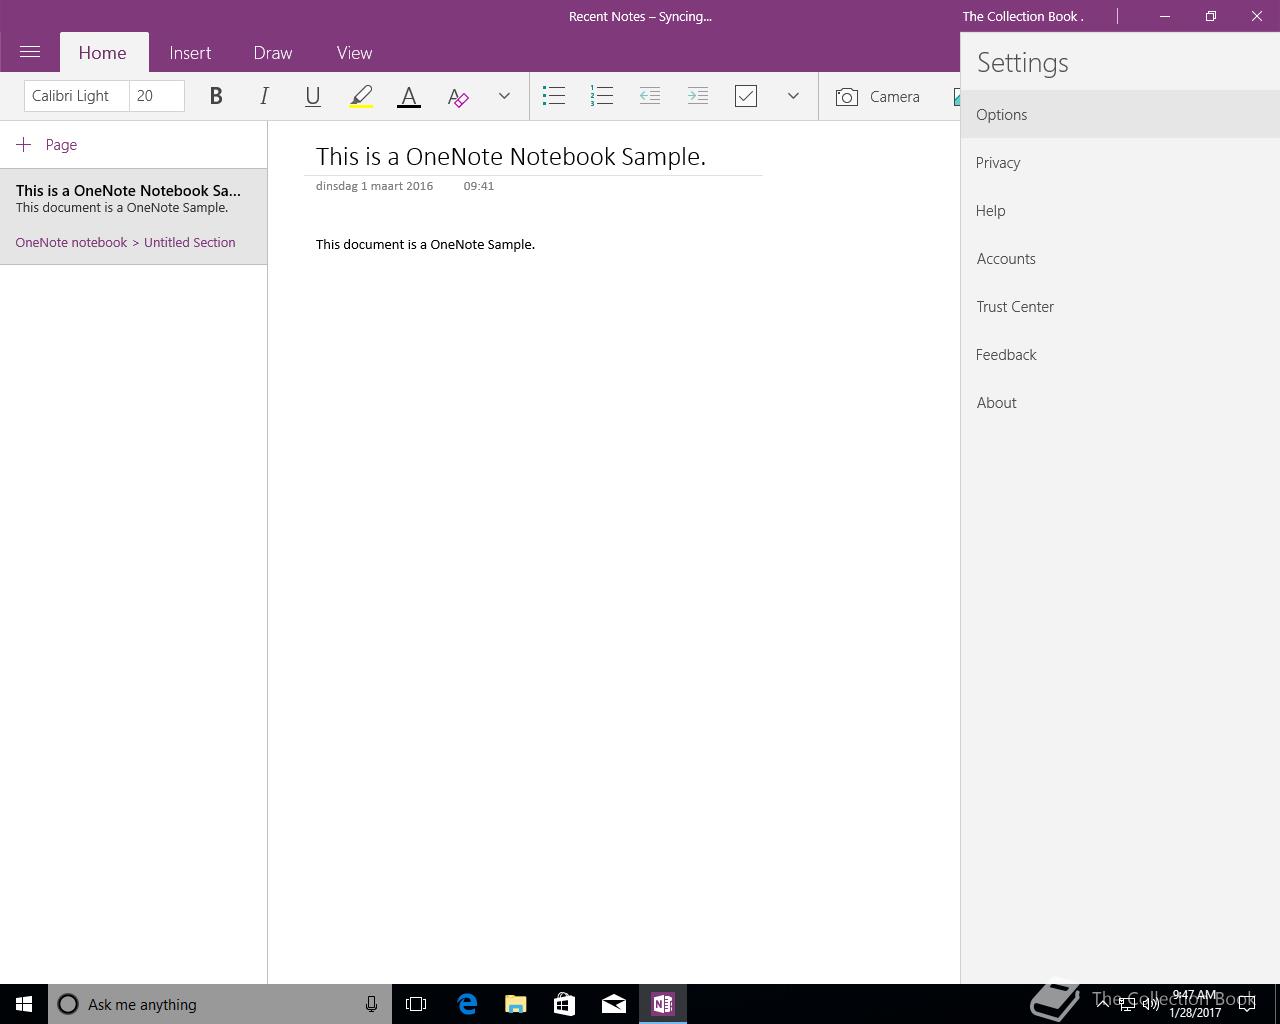Add a new Page

(47, 145)
